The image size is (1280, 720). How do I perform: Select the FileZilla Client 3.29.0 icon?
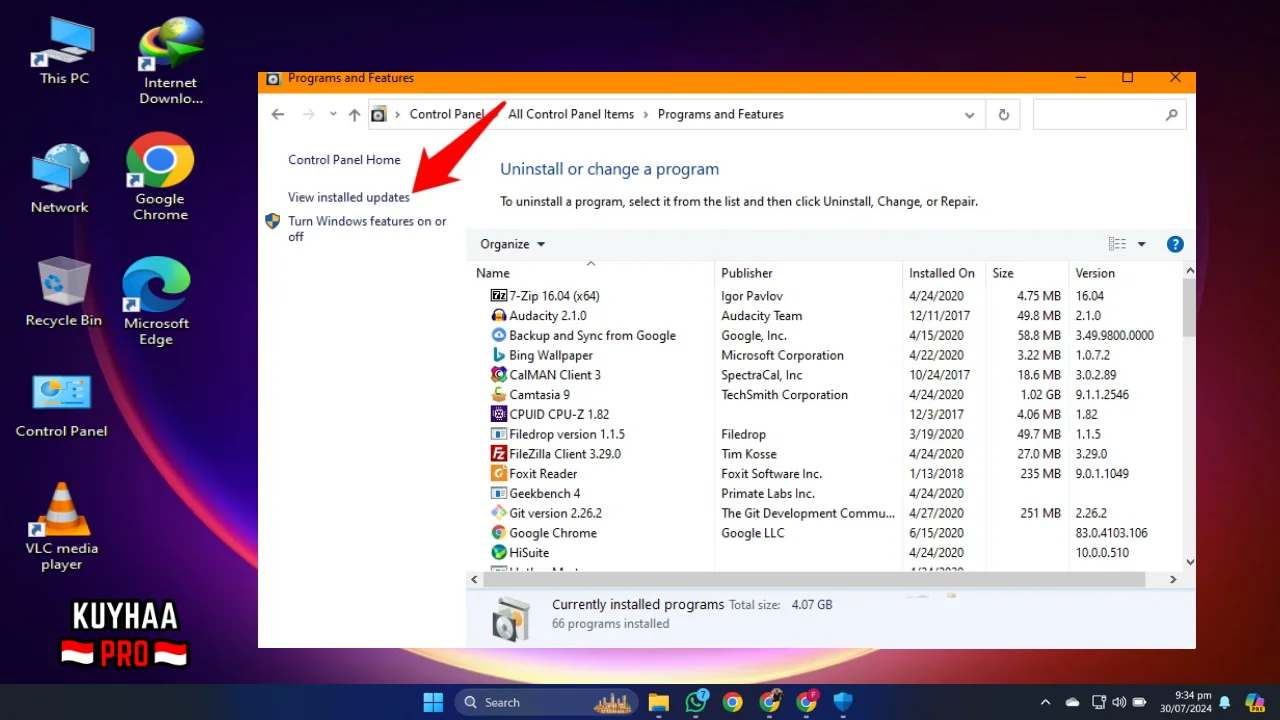(x=499, y=454)
